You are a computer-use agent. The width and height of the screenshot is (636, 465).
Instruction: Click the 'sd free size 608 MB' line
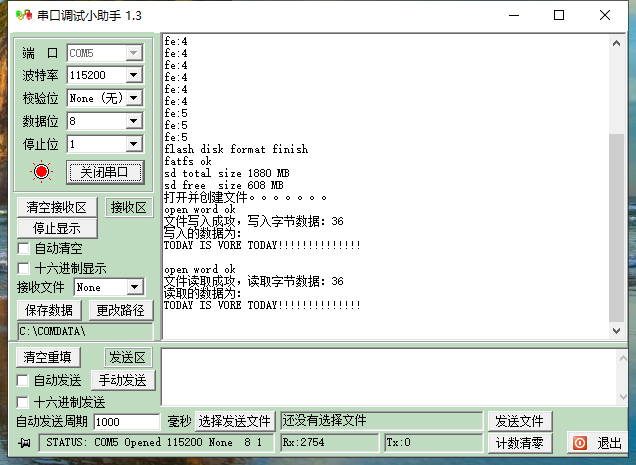224,185
